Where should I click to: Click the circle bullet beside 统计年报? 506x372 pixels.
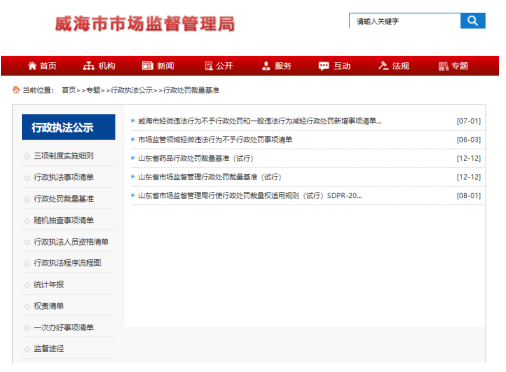27,285
